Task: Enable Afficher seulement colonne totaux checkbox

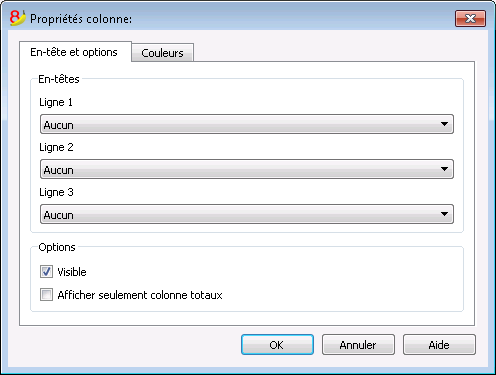Action: [x=46, y=295]
